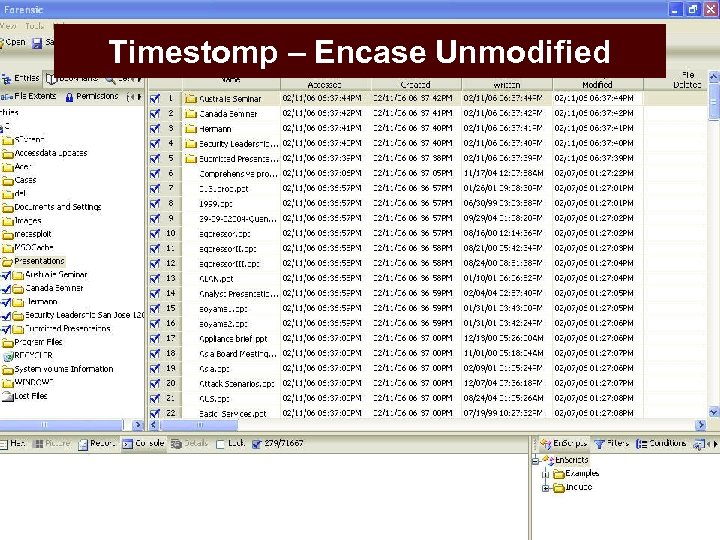Open the Conditions tab

click(x=661, y=444)
